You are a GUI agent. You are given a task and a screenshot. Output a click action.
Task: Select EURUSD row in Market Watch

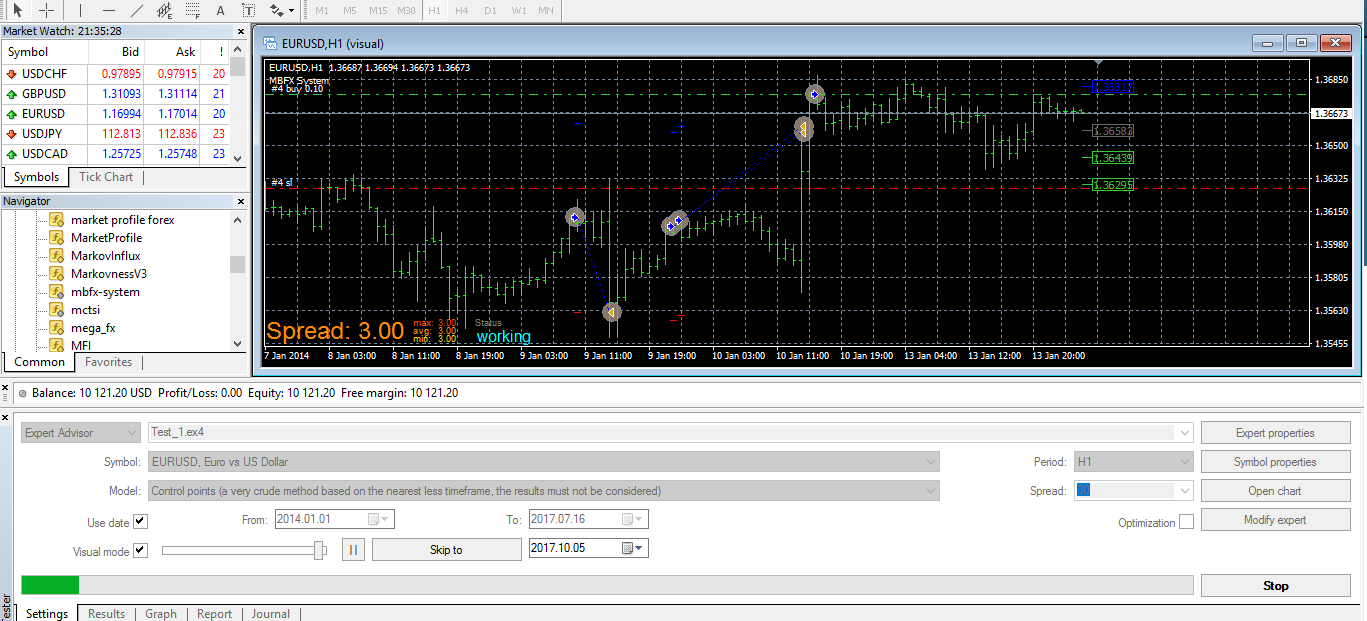point(115,114)
